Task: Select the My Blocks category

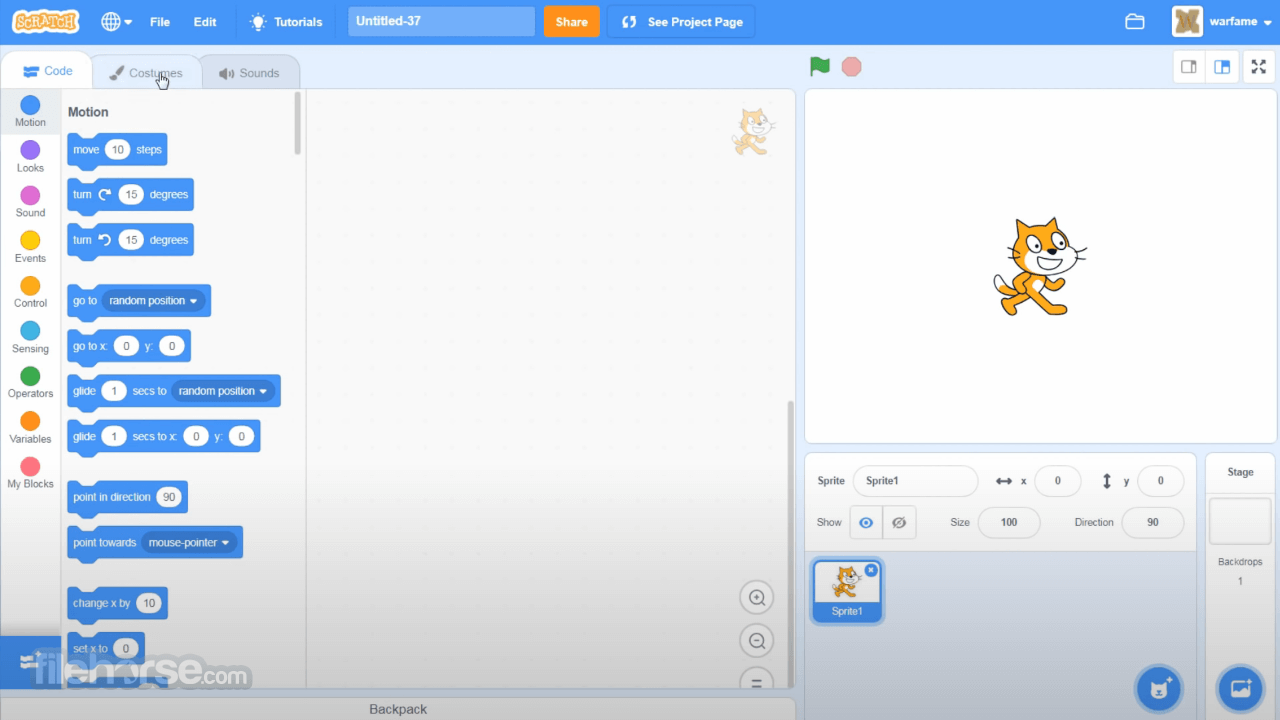Action: point(30,473)
